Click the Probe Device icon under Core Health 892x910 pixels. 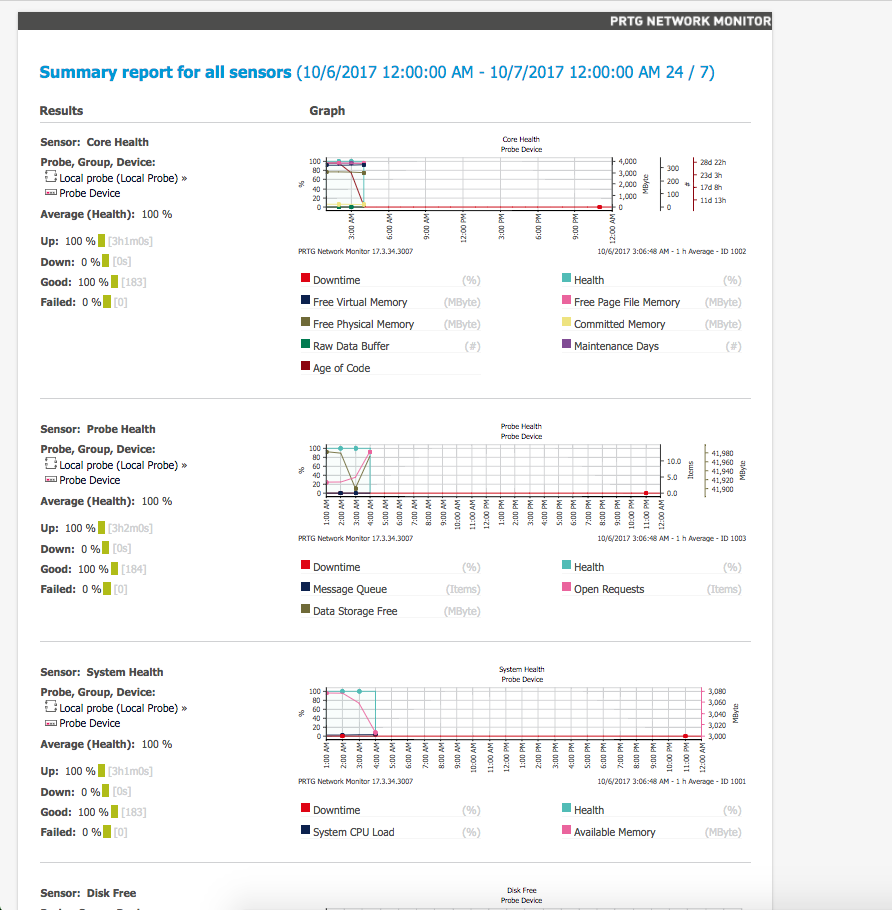(x=51, y=193)
